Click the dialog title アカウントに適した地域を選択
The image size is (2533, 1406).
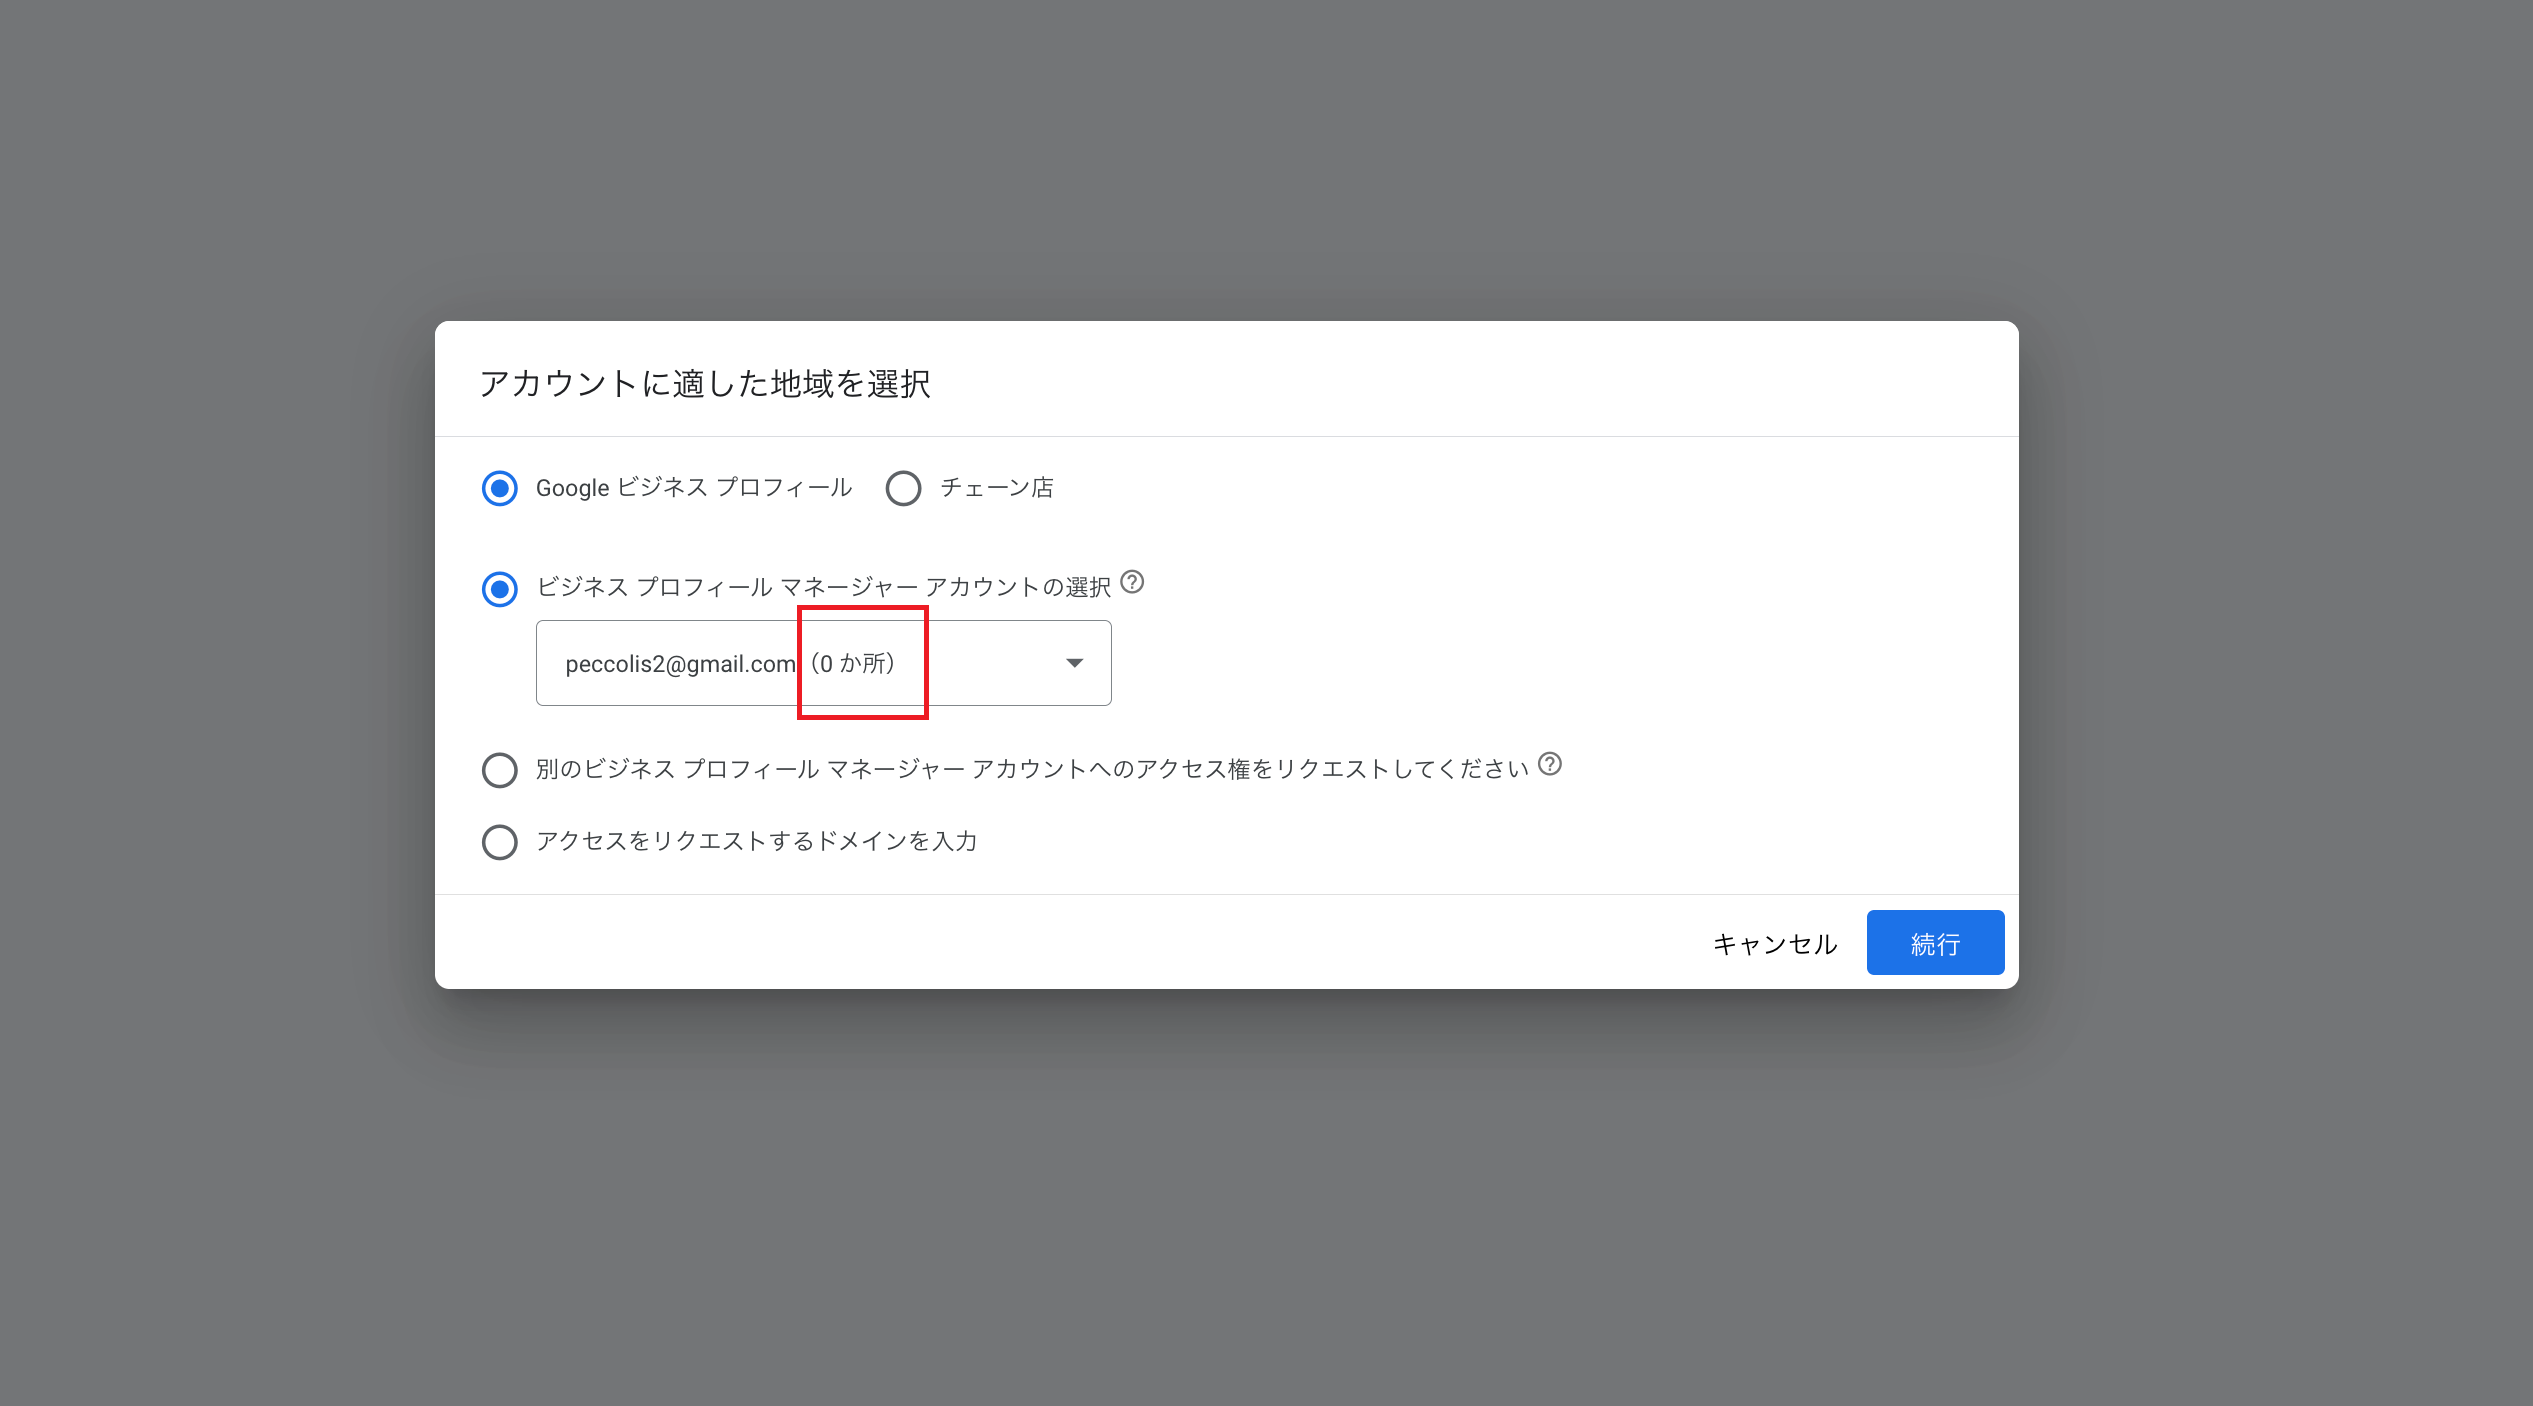click(705, 384)
